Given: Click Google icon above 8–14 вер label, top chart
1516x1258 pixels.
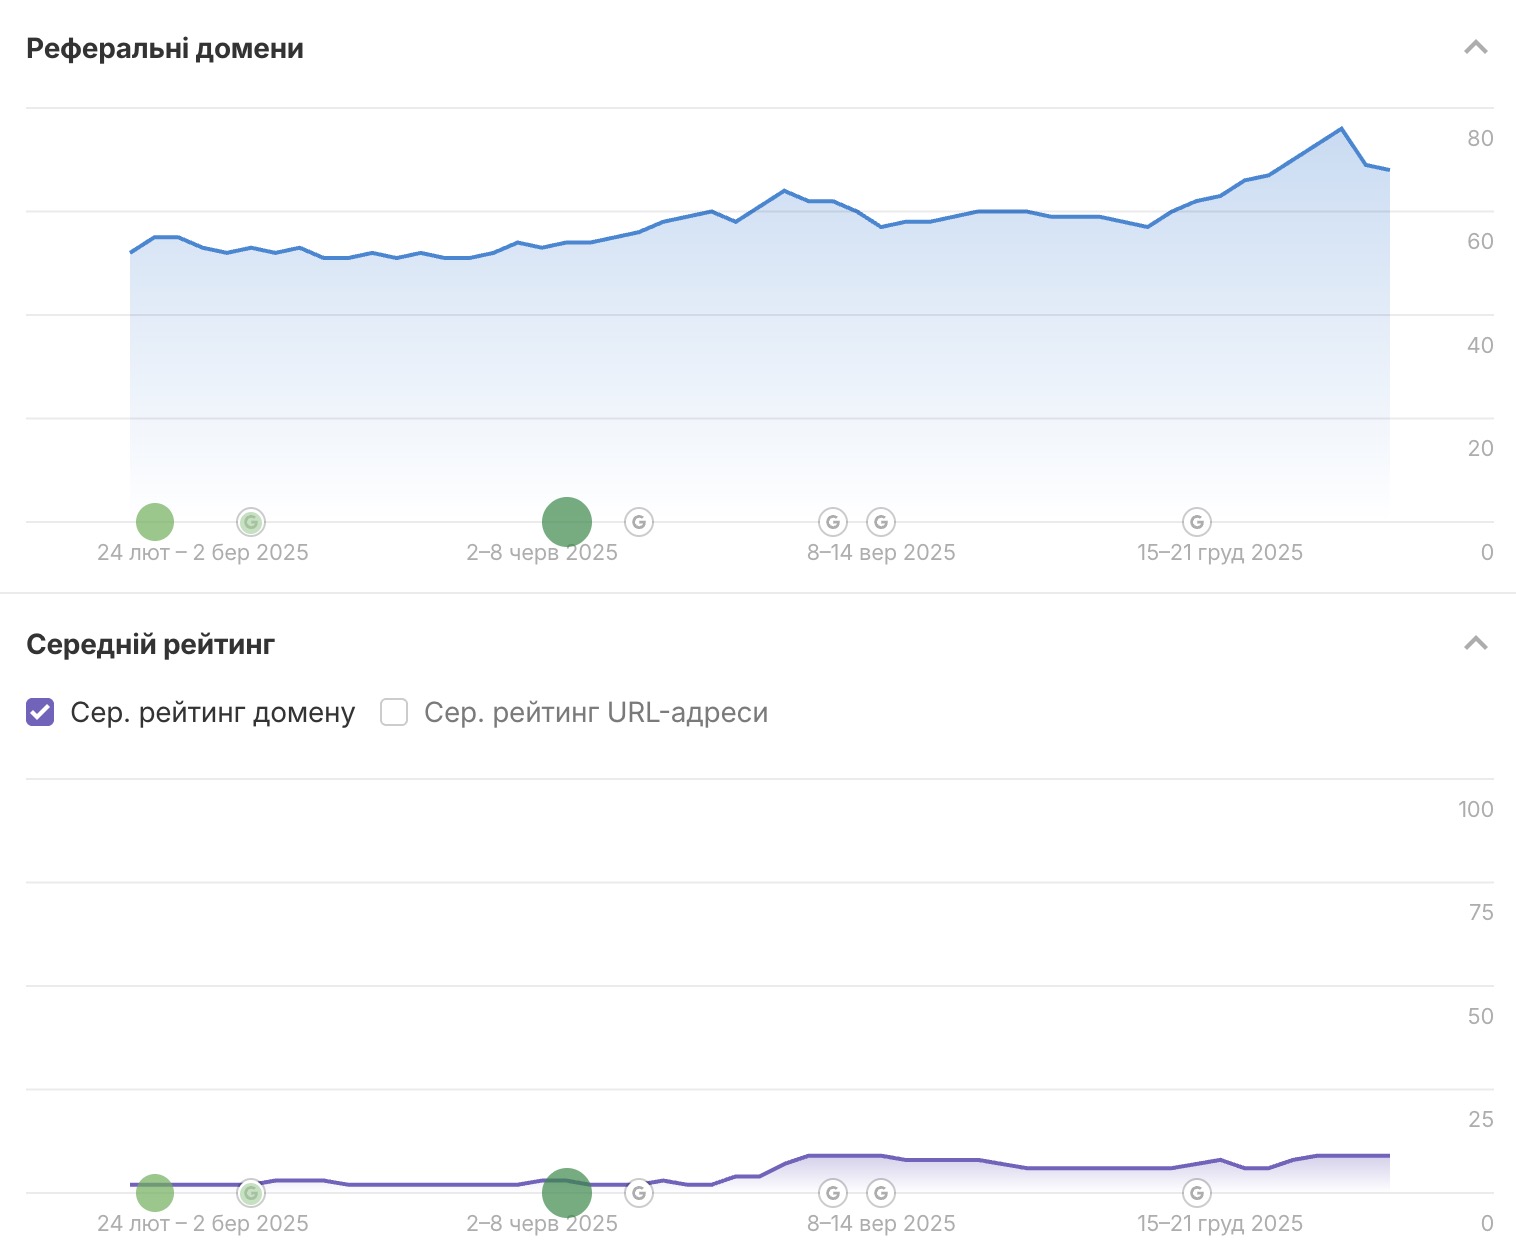Looking at the screenshot, I should click(x=880, y=521).
